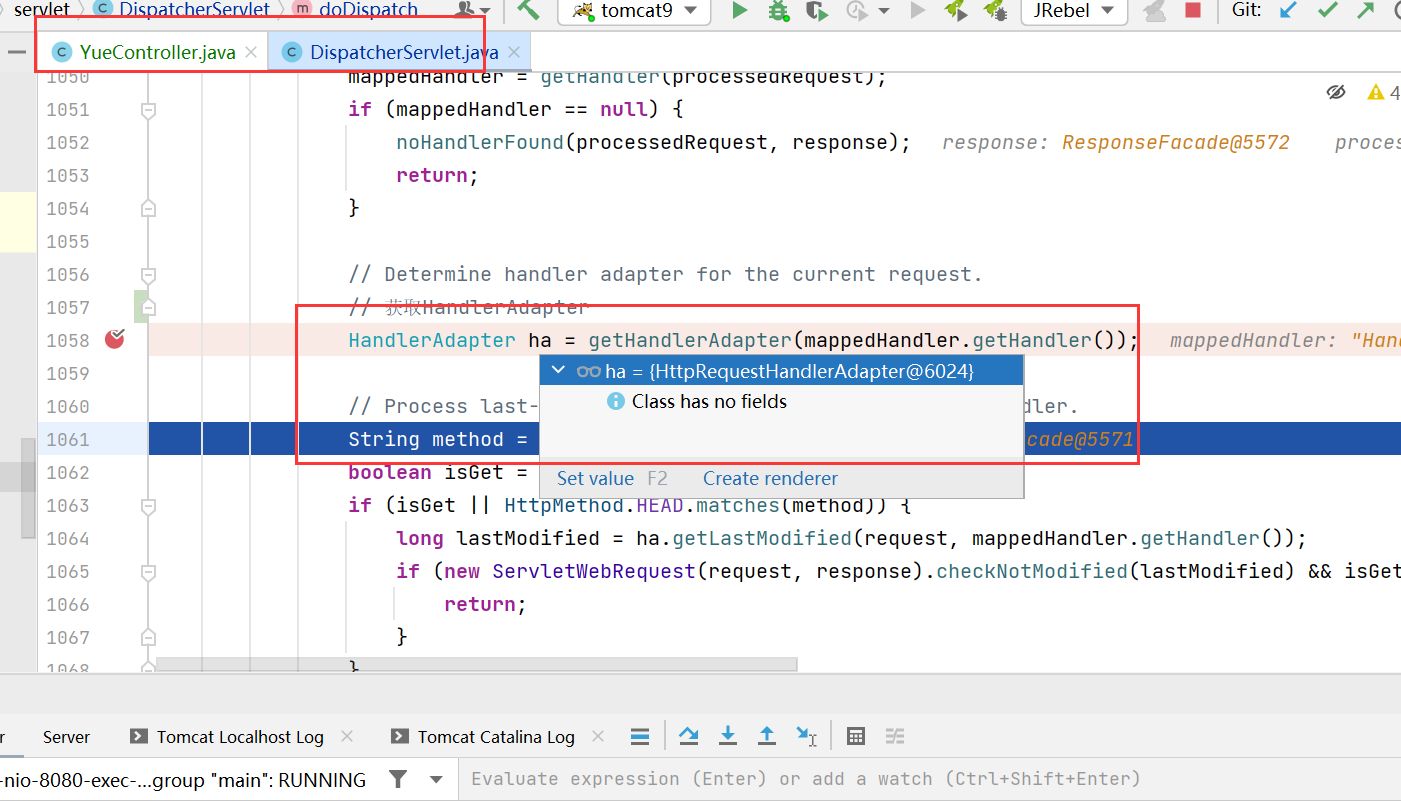The width and height of the screenshot is (1401, 801).
Task: Collapse the if block at line 1063
Action: click(x=149, y=505)
